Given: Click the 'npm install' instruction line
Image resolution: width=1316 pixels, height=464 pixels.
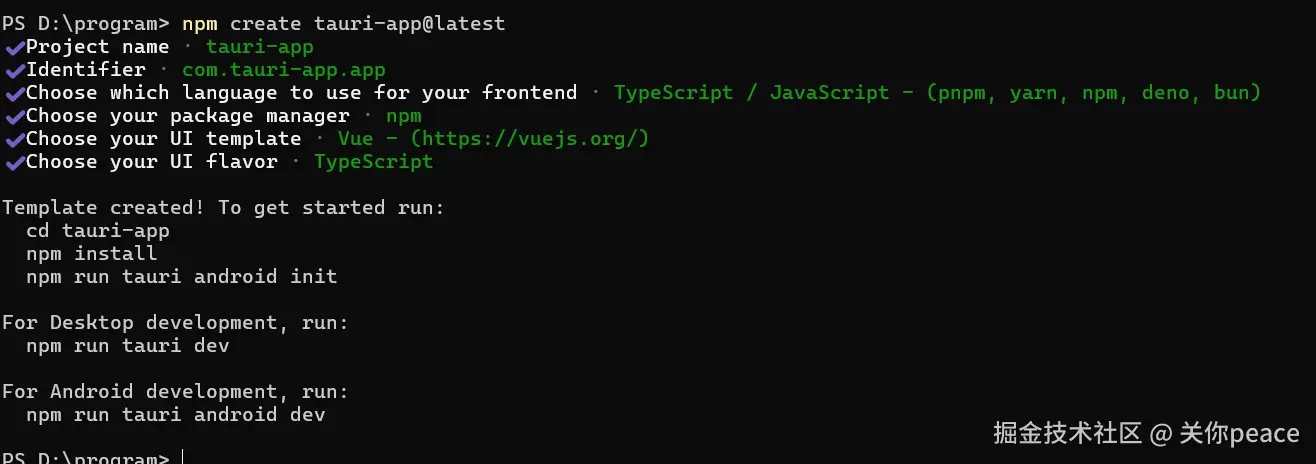Looking at the screenshot, I should [x=91, y=254].
